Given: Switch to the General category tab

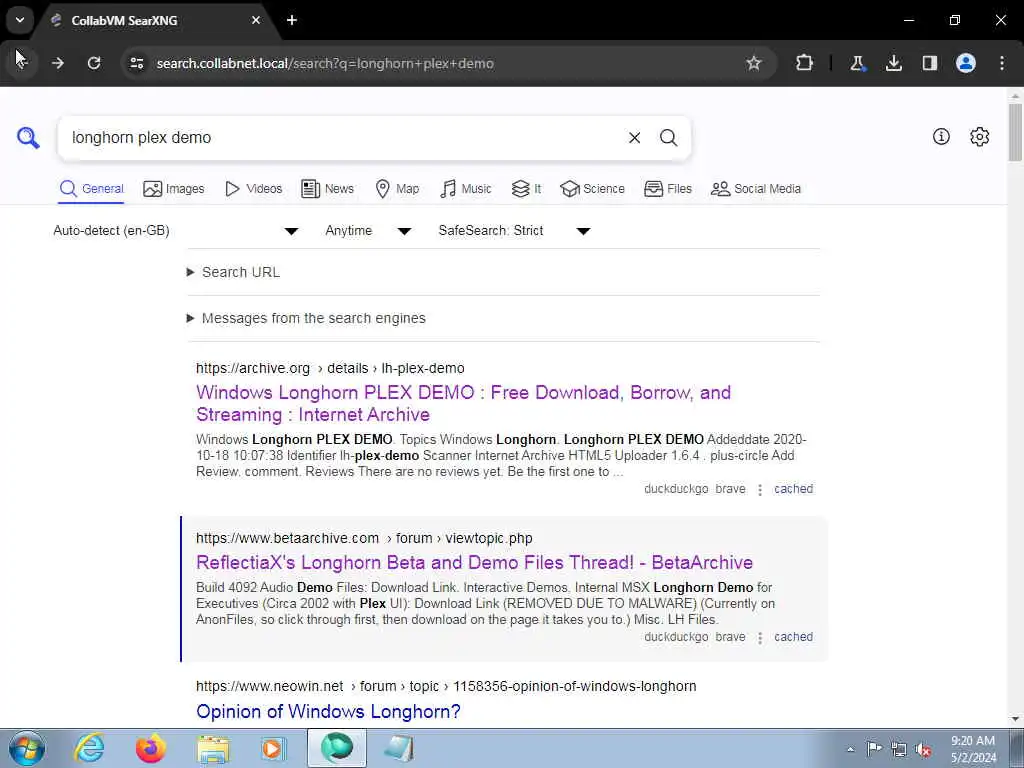Looking at the screenshot, I should point(91,189).
